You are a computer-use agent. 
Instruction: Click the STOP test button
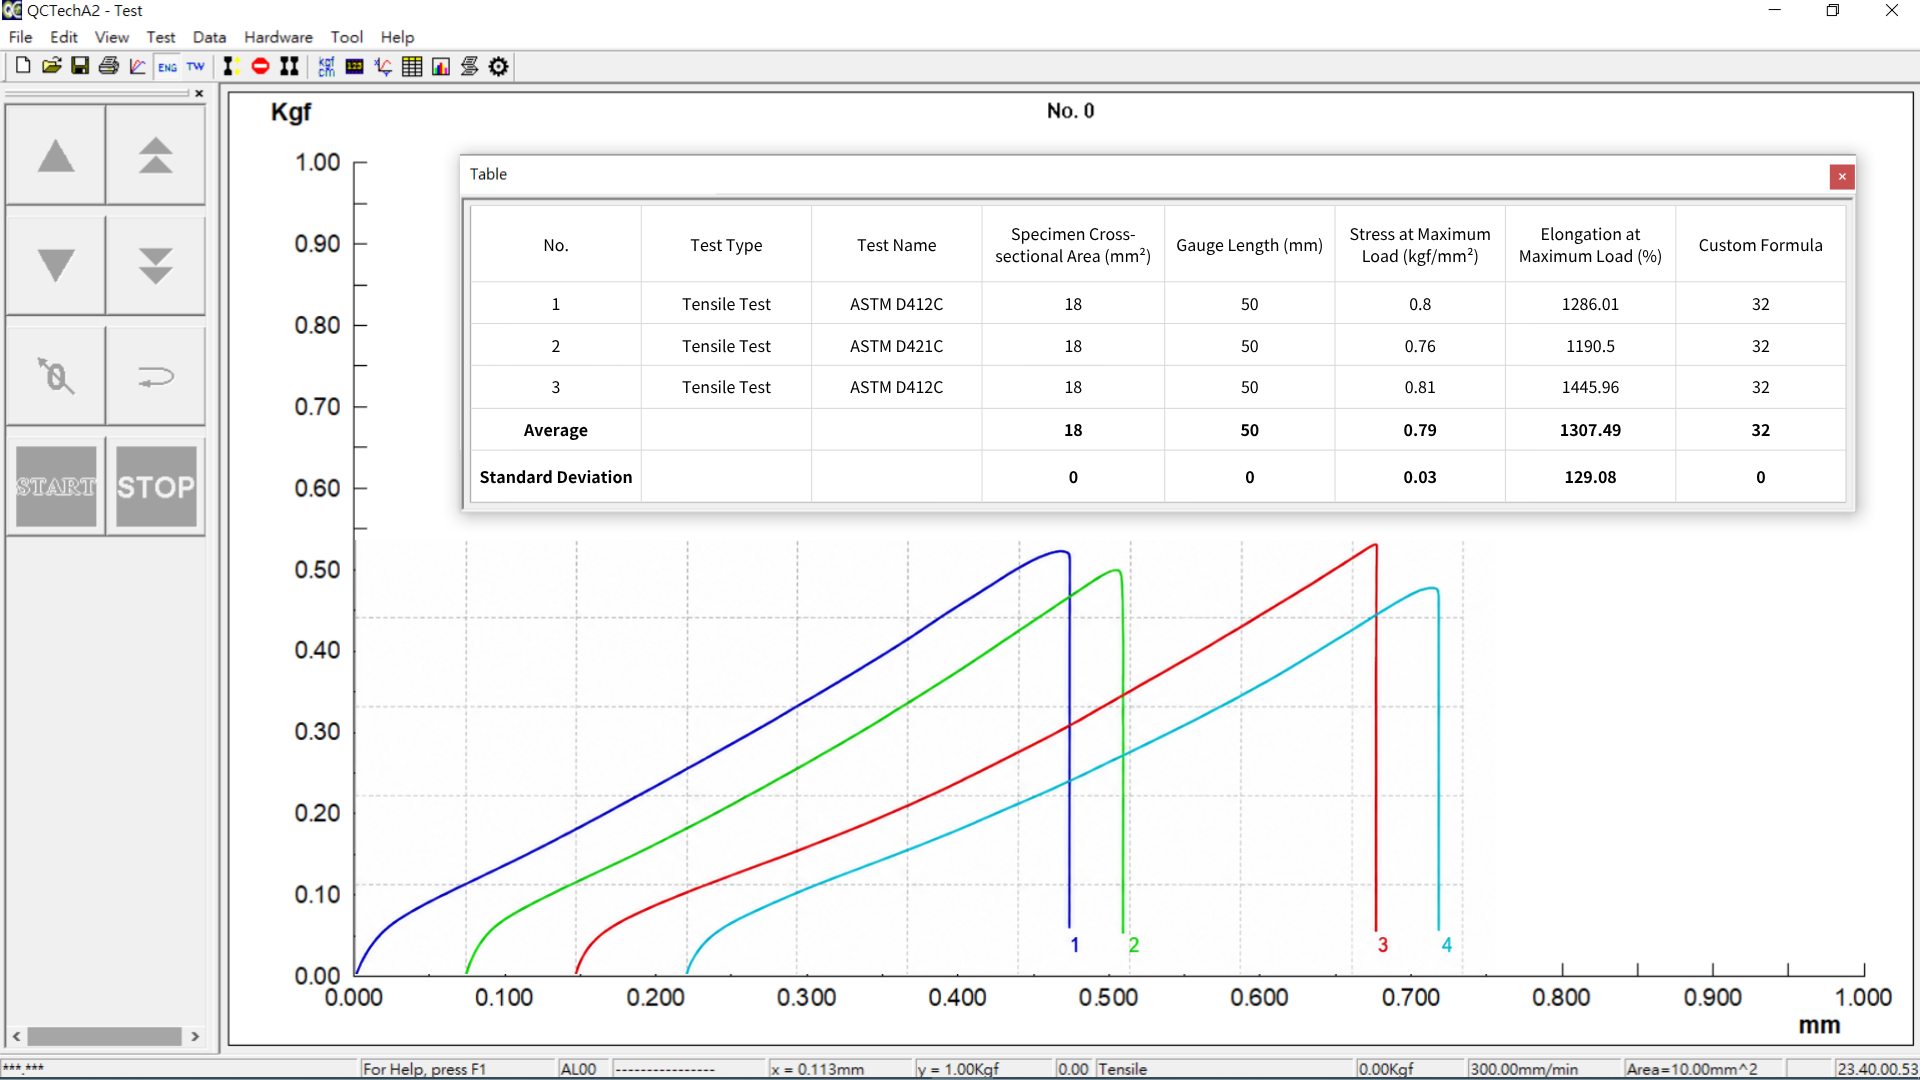click(156, 486)
